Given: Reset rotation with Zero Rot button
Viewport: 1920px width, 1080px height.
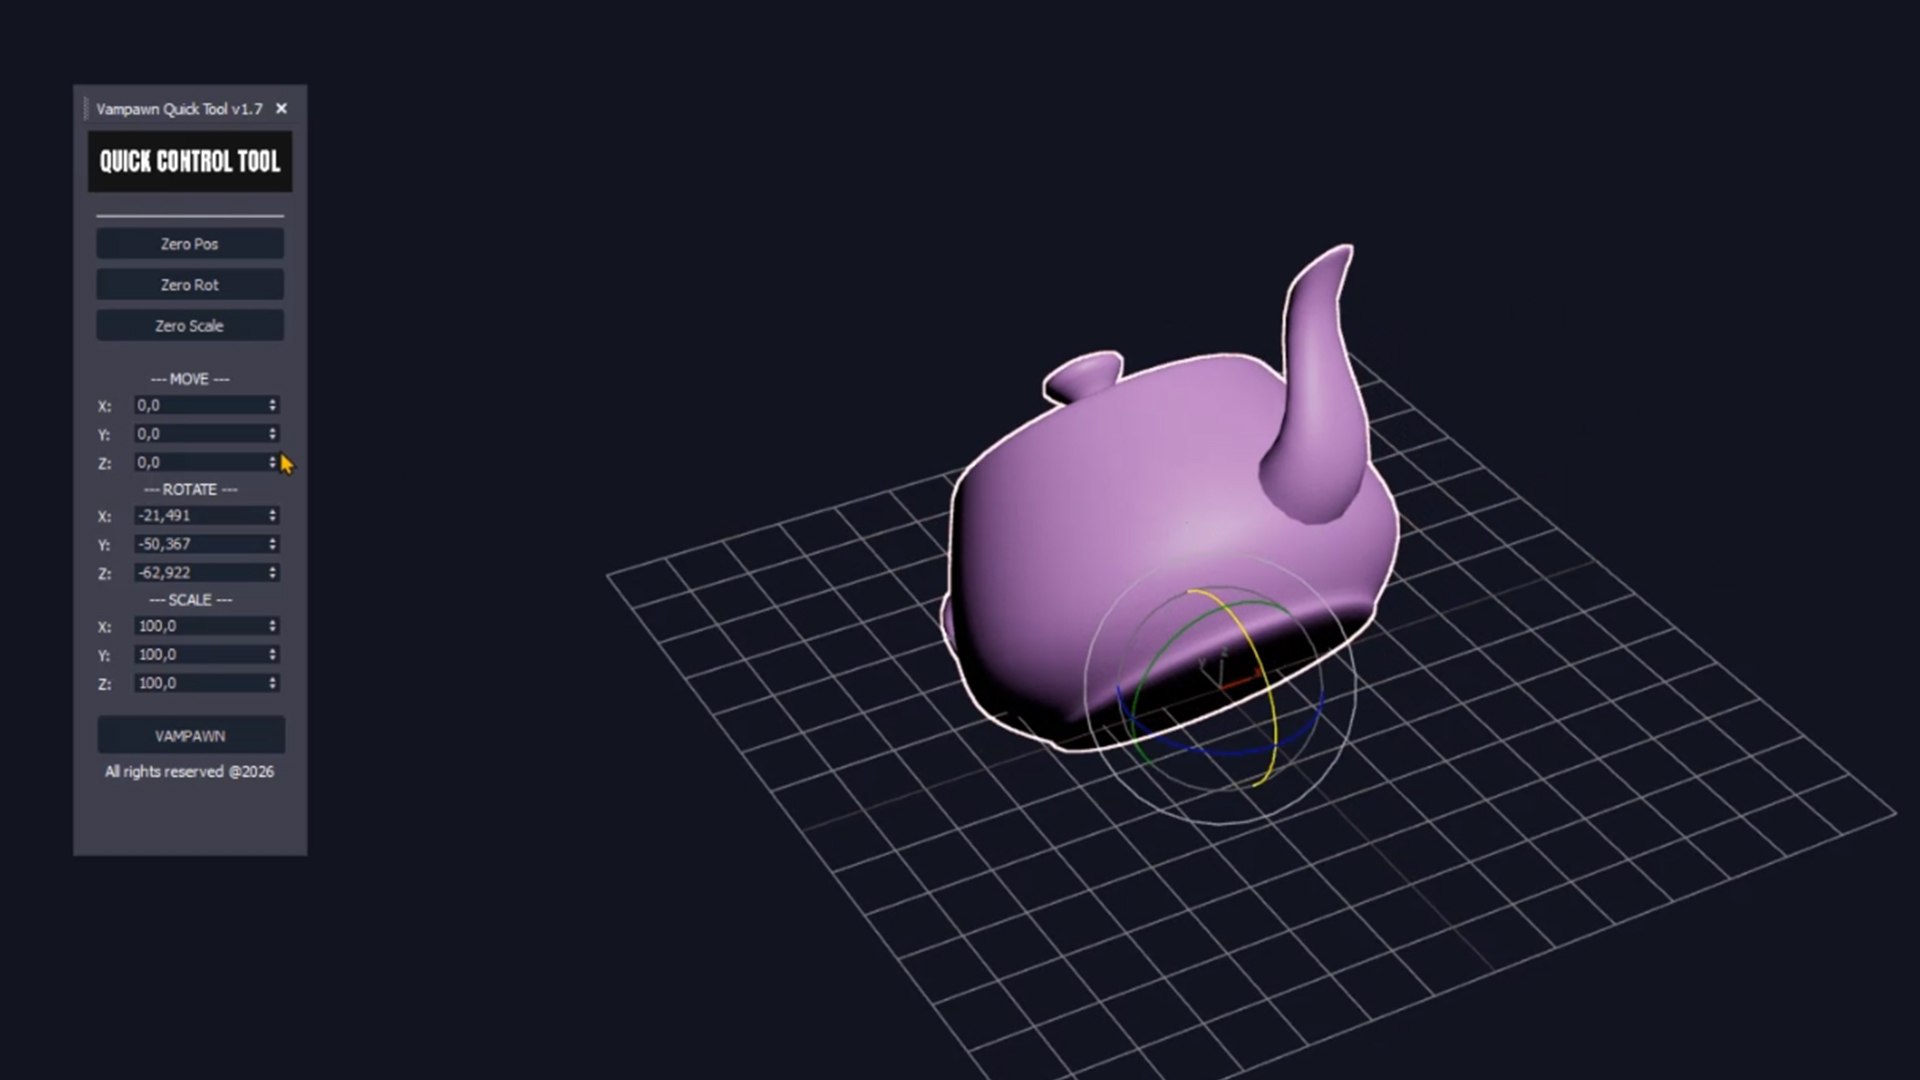Looking at the screenshot, I should (x=190, y=285).
